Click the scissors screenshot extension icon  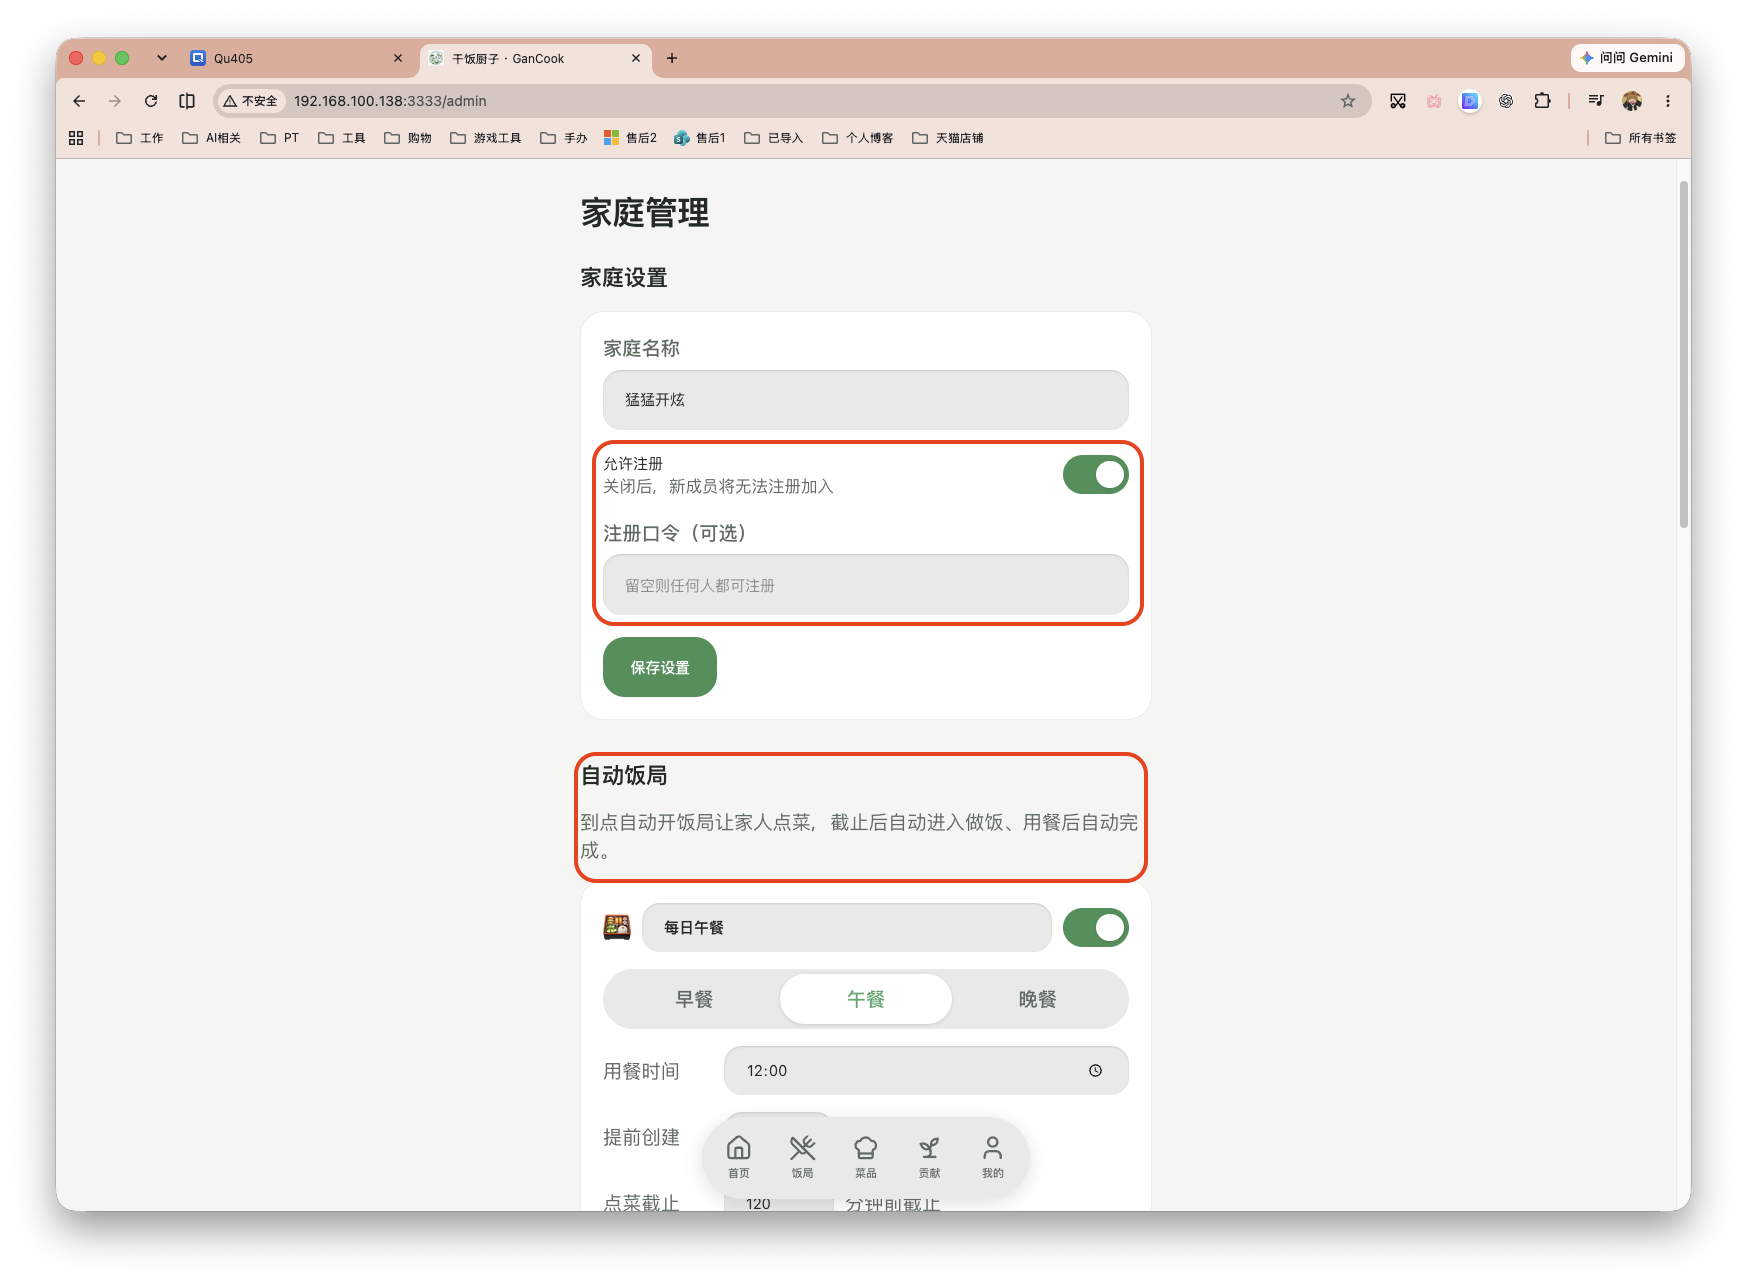1398,101
